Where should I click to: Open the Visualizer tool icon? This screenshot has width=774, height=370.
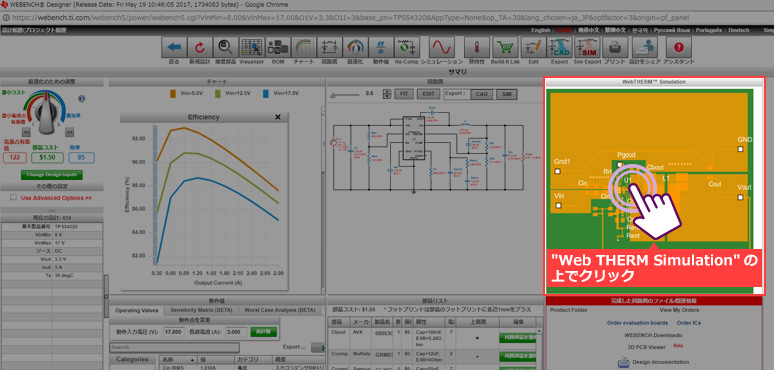[x=252, y=47]
